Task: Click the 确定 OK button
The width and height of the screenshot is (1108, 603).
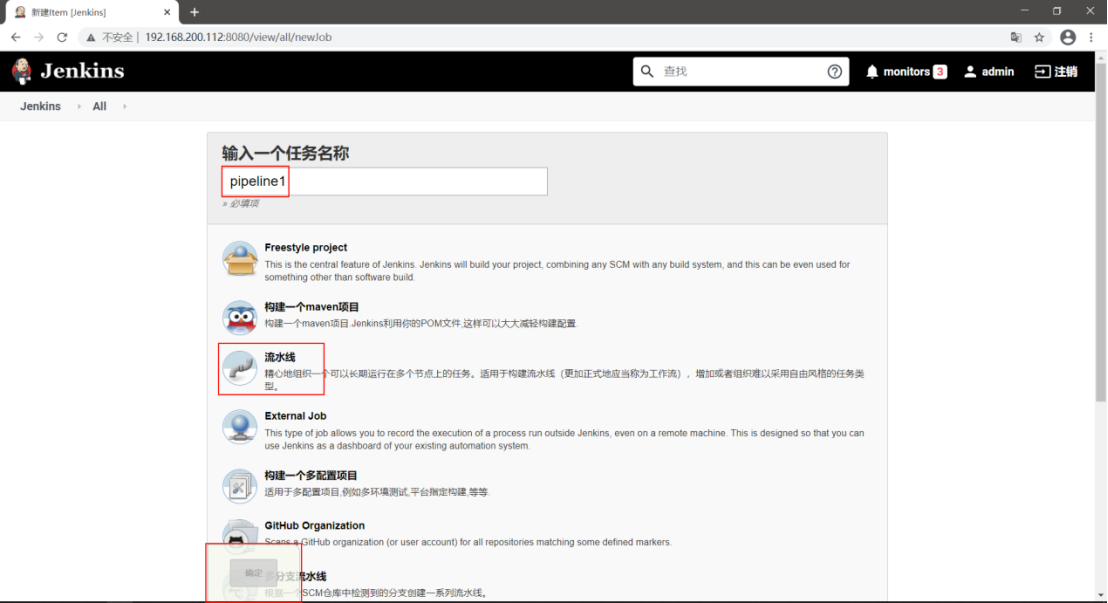Action: pos(254,573)
